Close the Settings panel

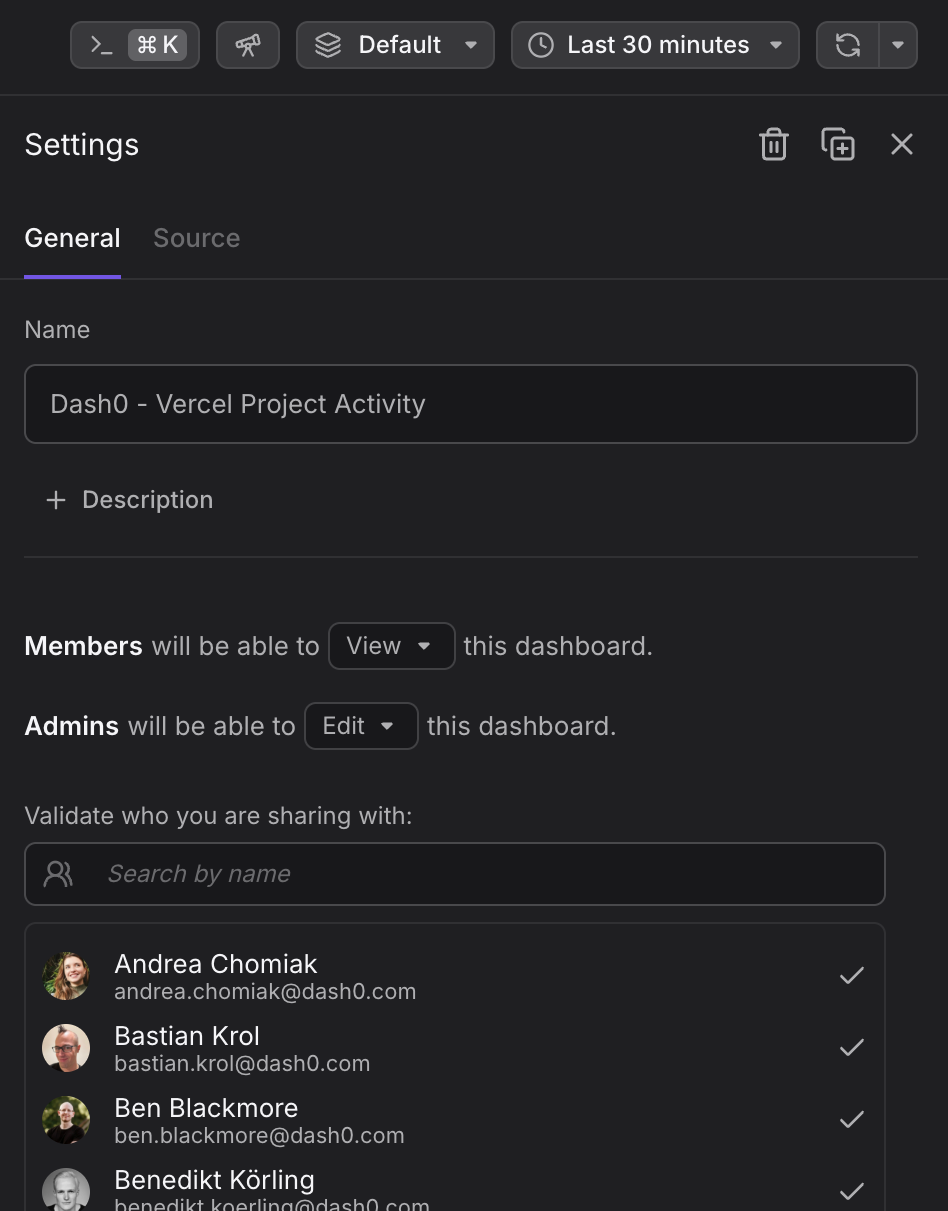point(902,144)
